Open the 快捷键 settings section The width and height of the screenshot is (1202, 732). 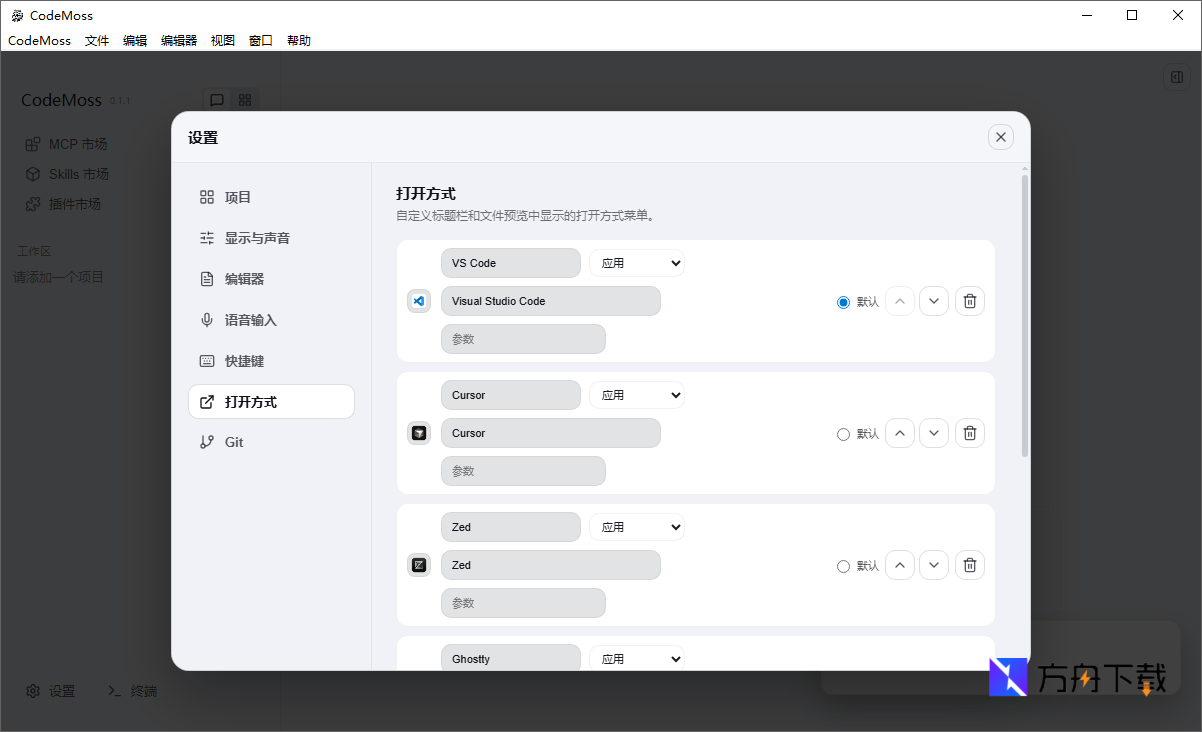click(x=244, y=361)
